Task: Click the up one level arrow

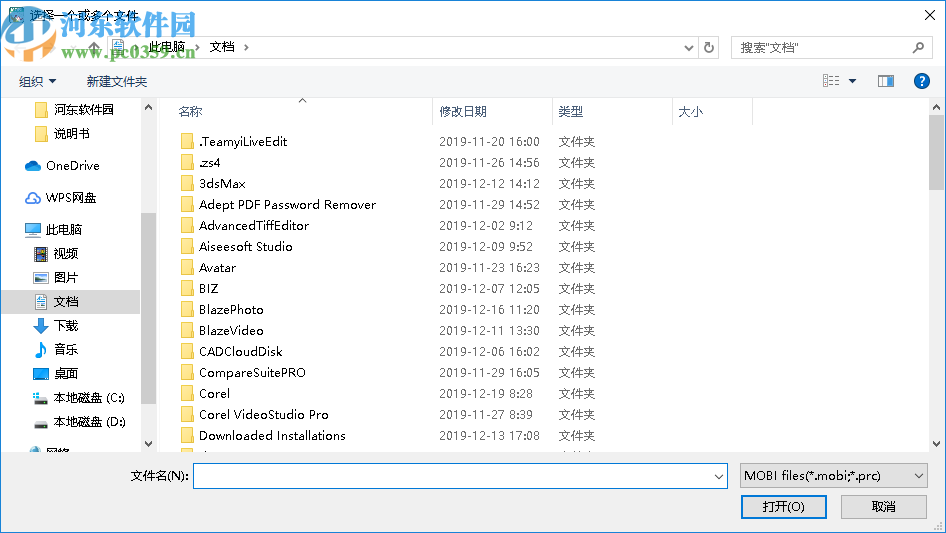Action: (94, 46)
